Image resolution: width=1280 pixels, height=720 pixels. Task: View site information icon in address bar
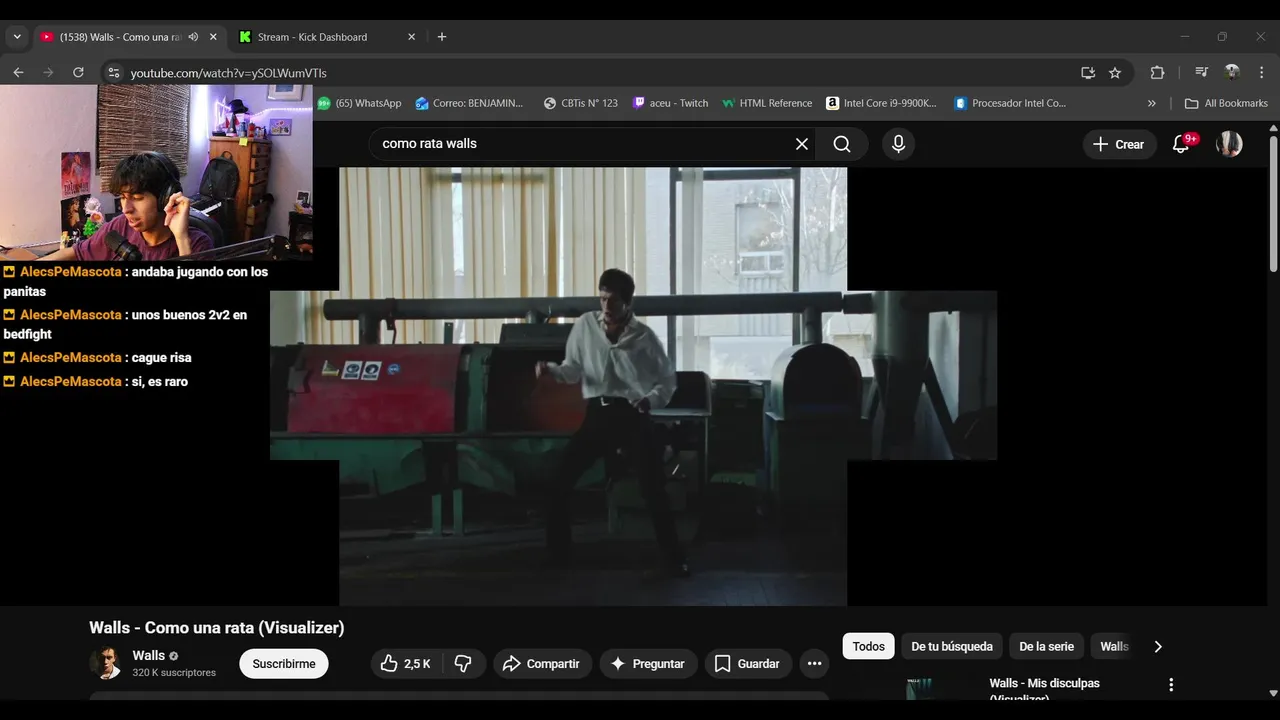click(x=113, y=73)
